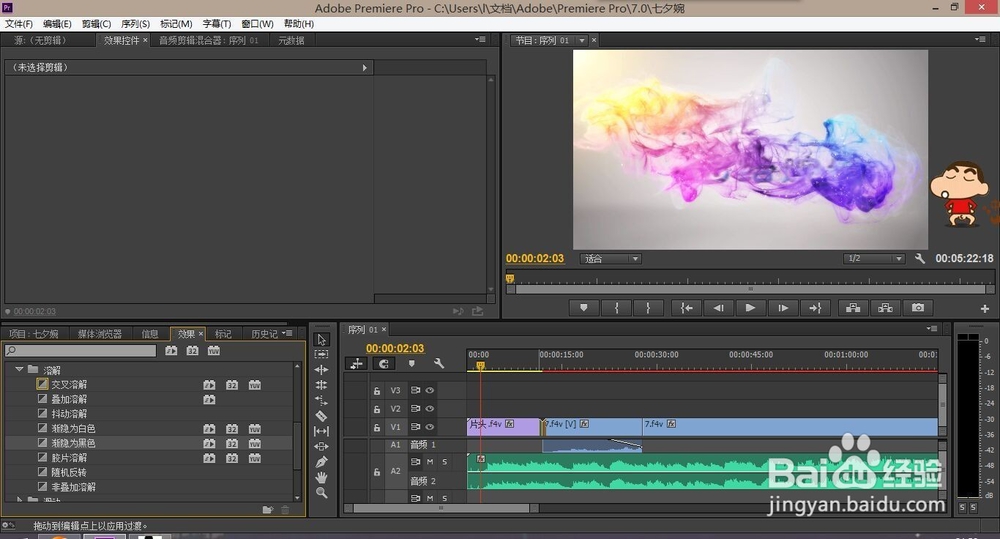Play the sequence
This screenshot has height=539, width=1000.
click(751, 307)
